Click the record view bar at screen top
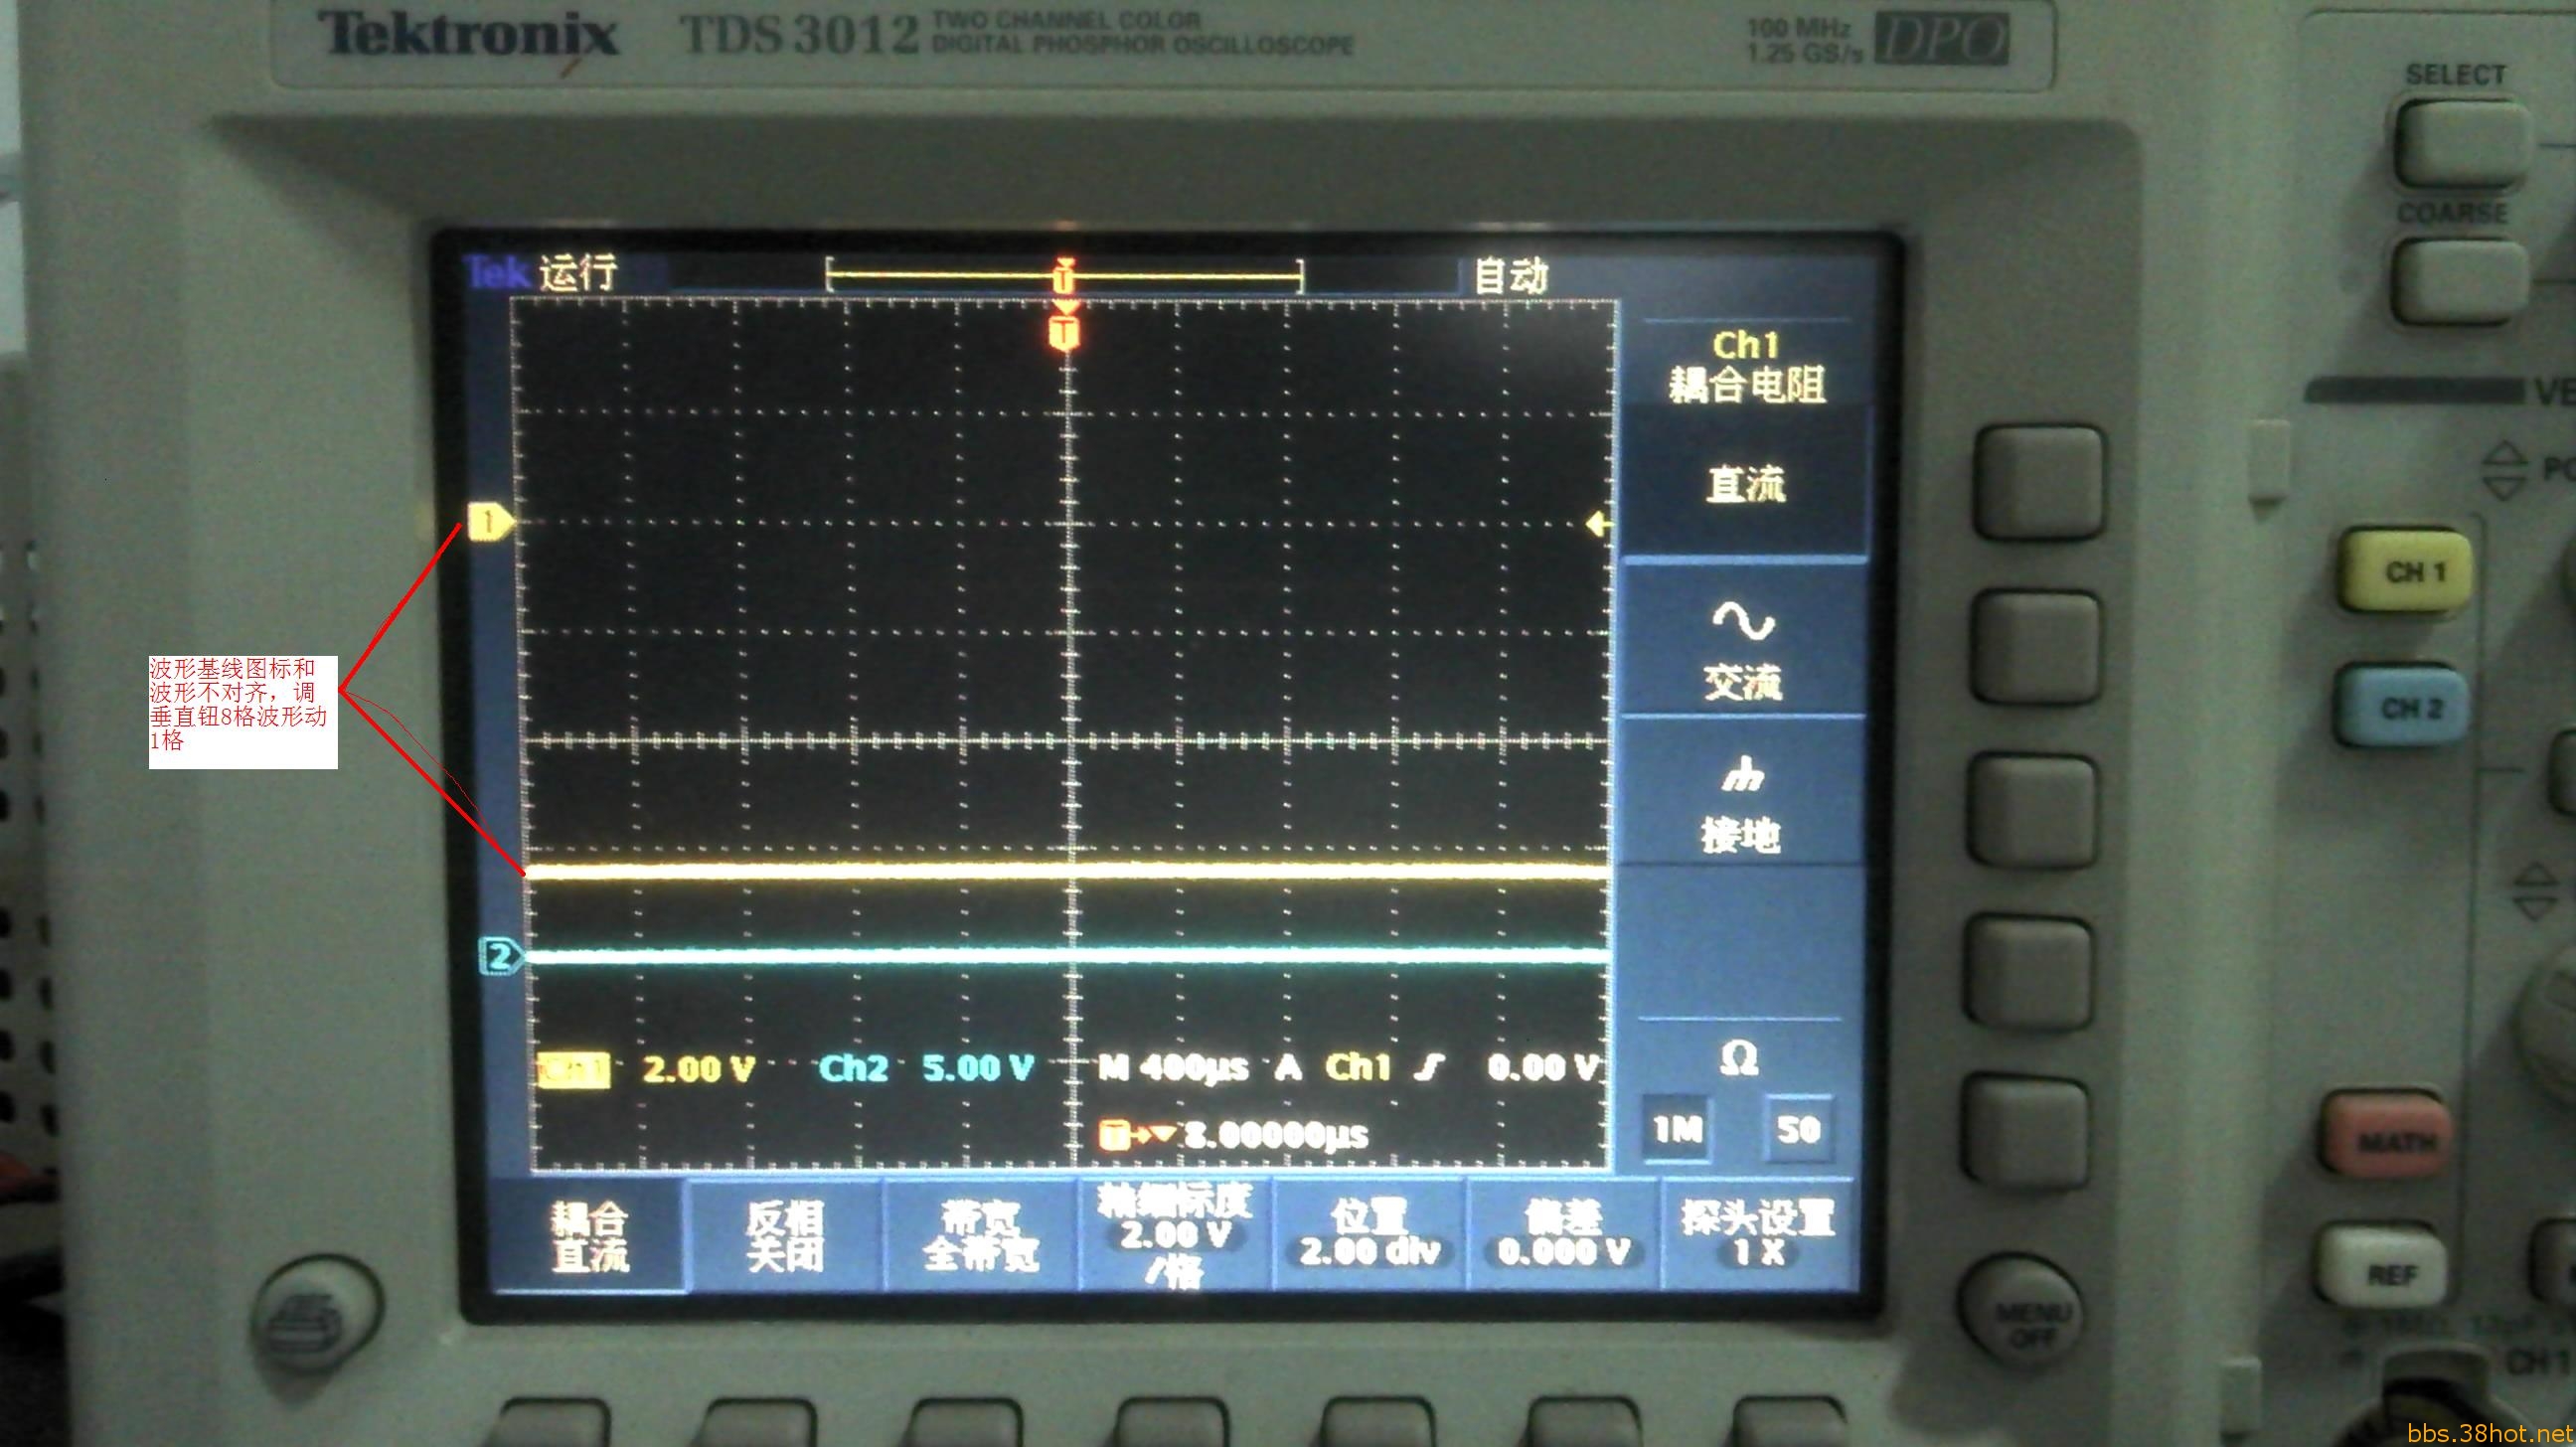The height and width of the screenshot is (1447, 2576). 1065,276
